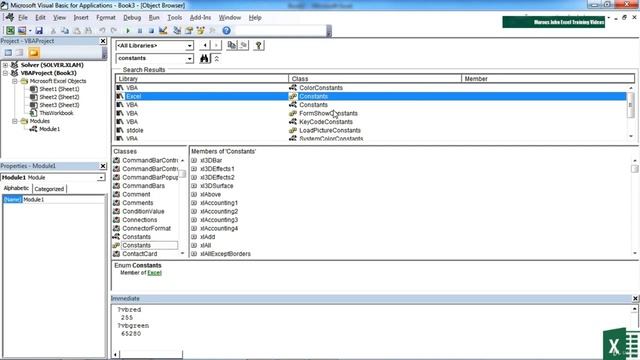The width and height of the screenshot is (640, 360).
Task: Switch to the Categorized properties tab
Action: (49, 189)
